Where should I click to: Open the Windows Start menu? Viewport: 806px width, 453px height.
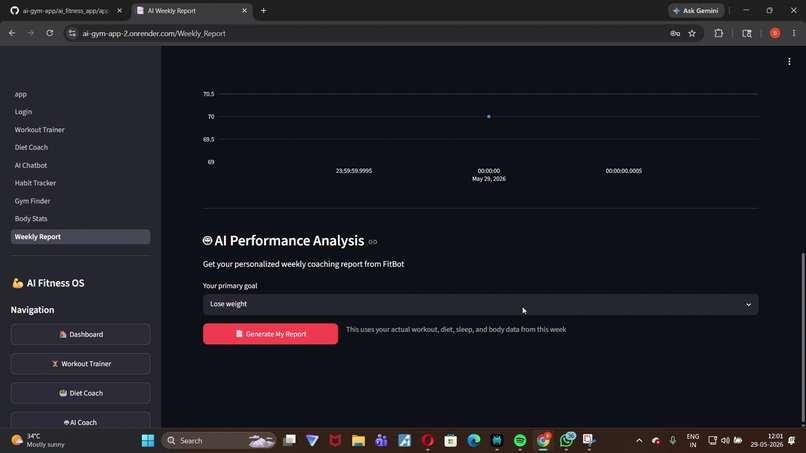click(x=148, y=441)
